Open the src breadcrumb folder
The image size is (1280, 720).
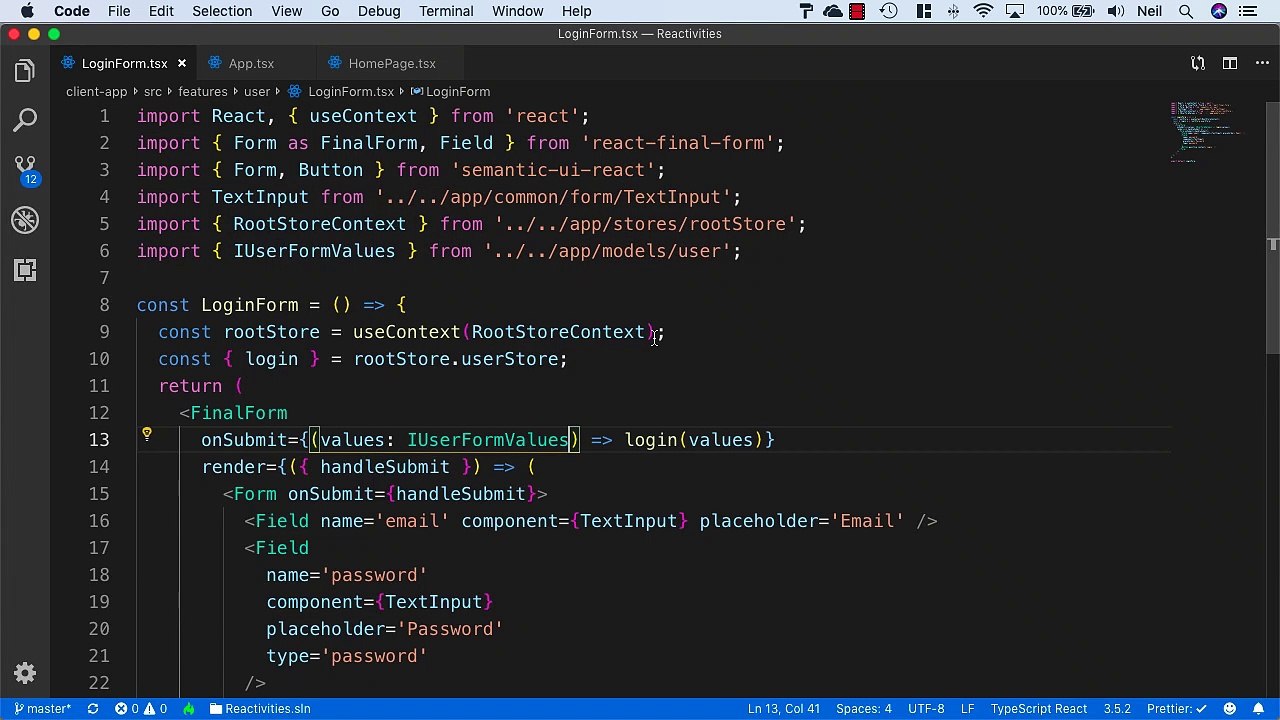(152, 92)
